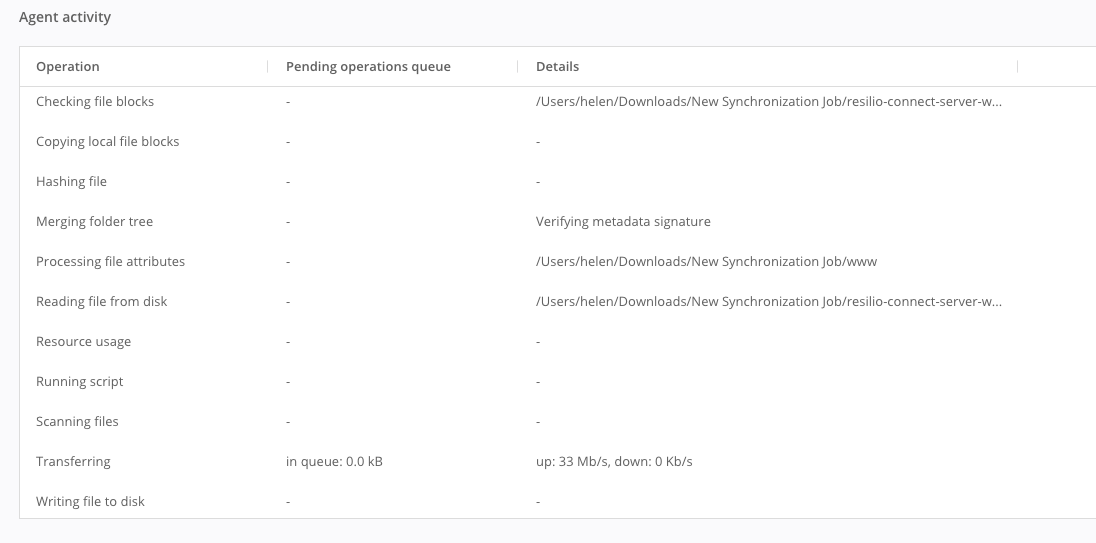Select the Merging folder tree operation

(94, 222)
